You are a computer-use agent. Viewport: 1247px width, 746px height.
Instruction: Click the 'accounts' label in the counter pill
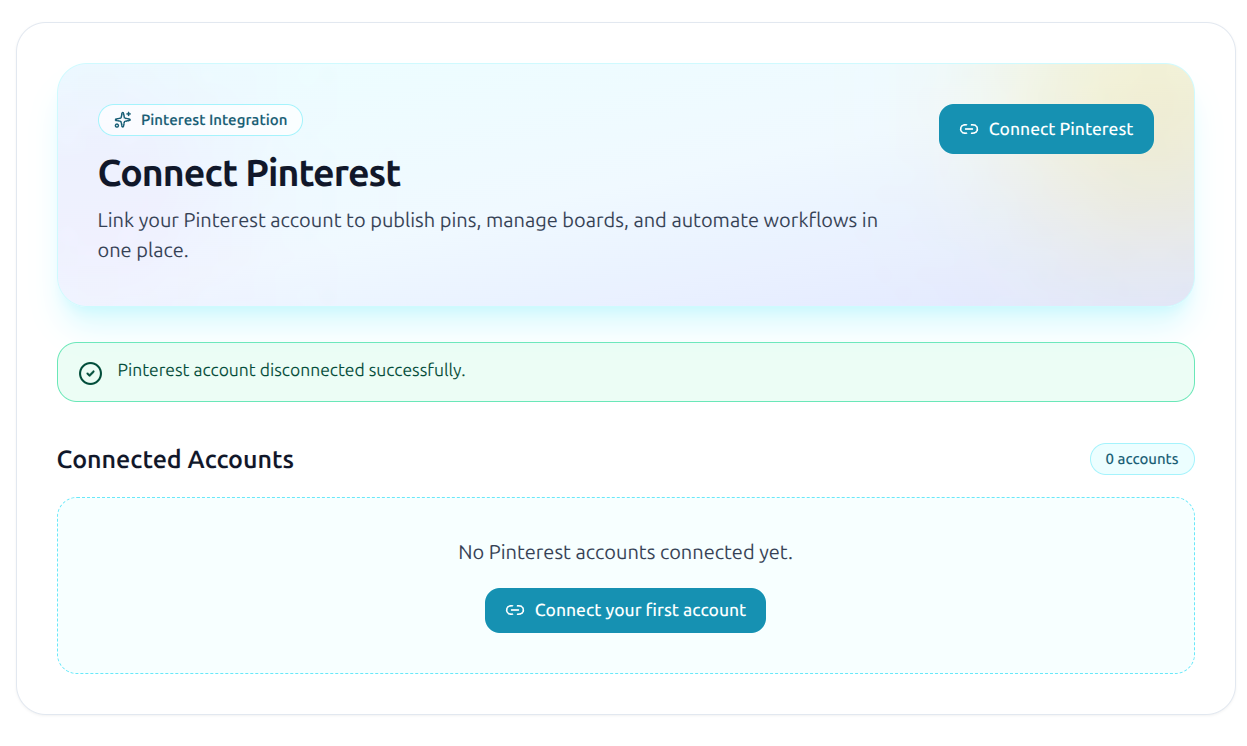[1152, 459]
